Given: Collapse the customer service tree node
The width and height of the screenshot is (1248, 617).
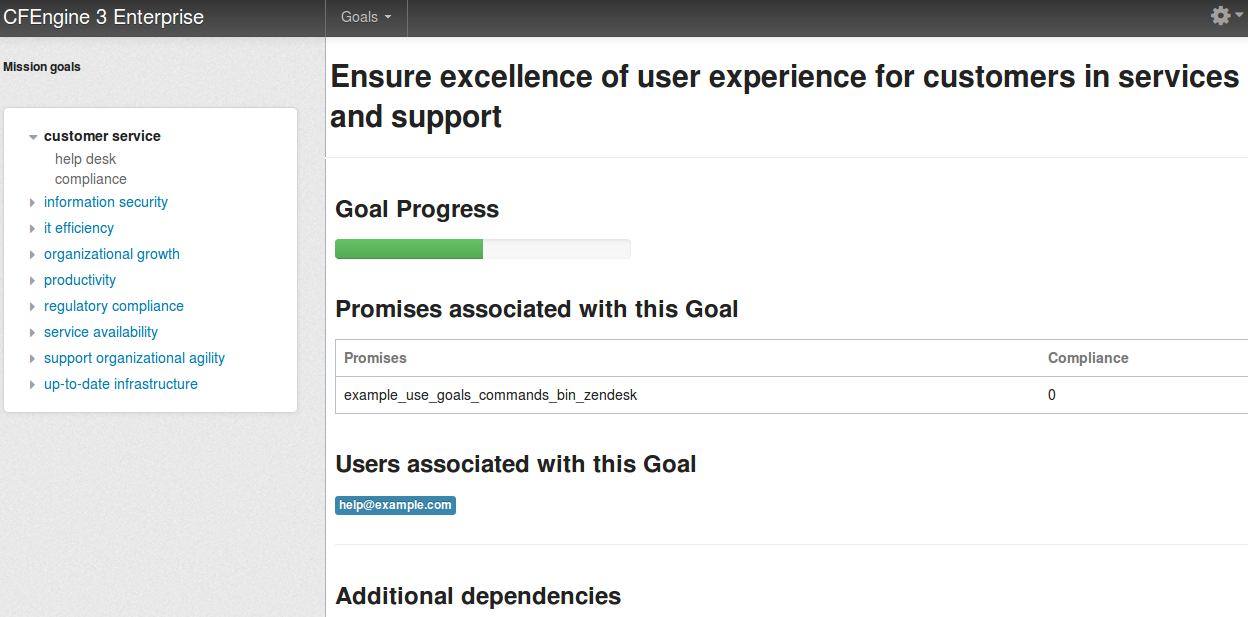Looking at the screenshot, I should click(x=33, y=137).
